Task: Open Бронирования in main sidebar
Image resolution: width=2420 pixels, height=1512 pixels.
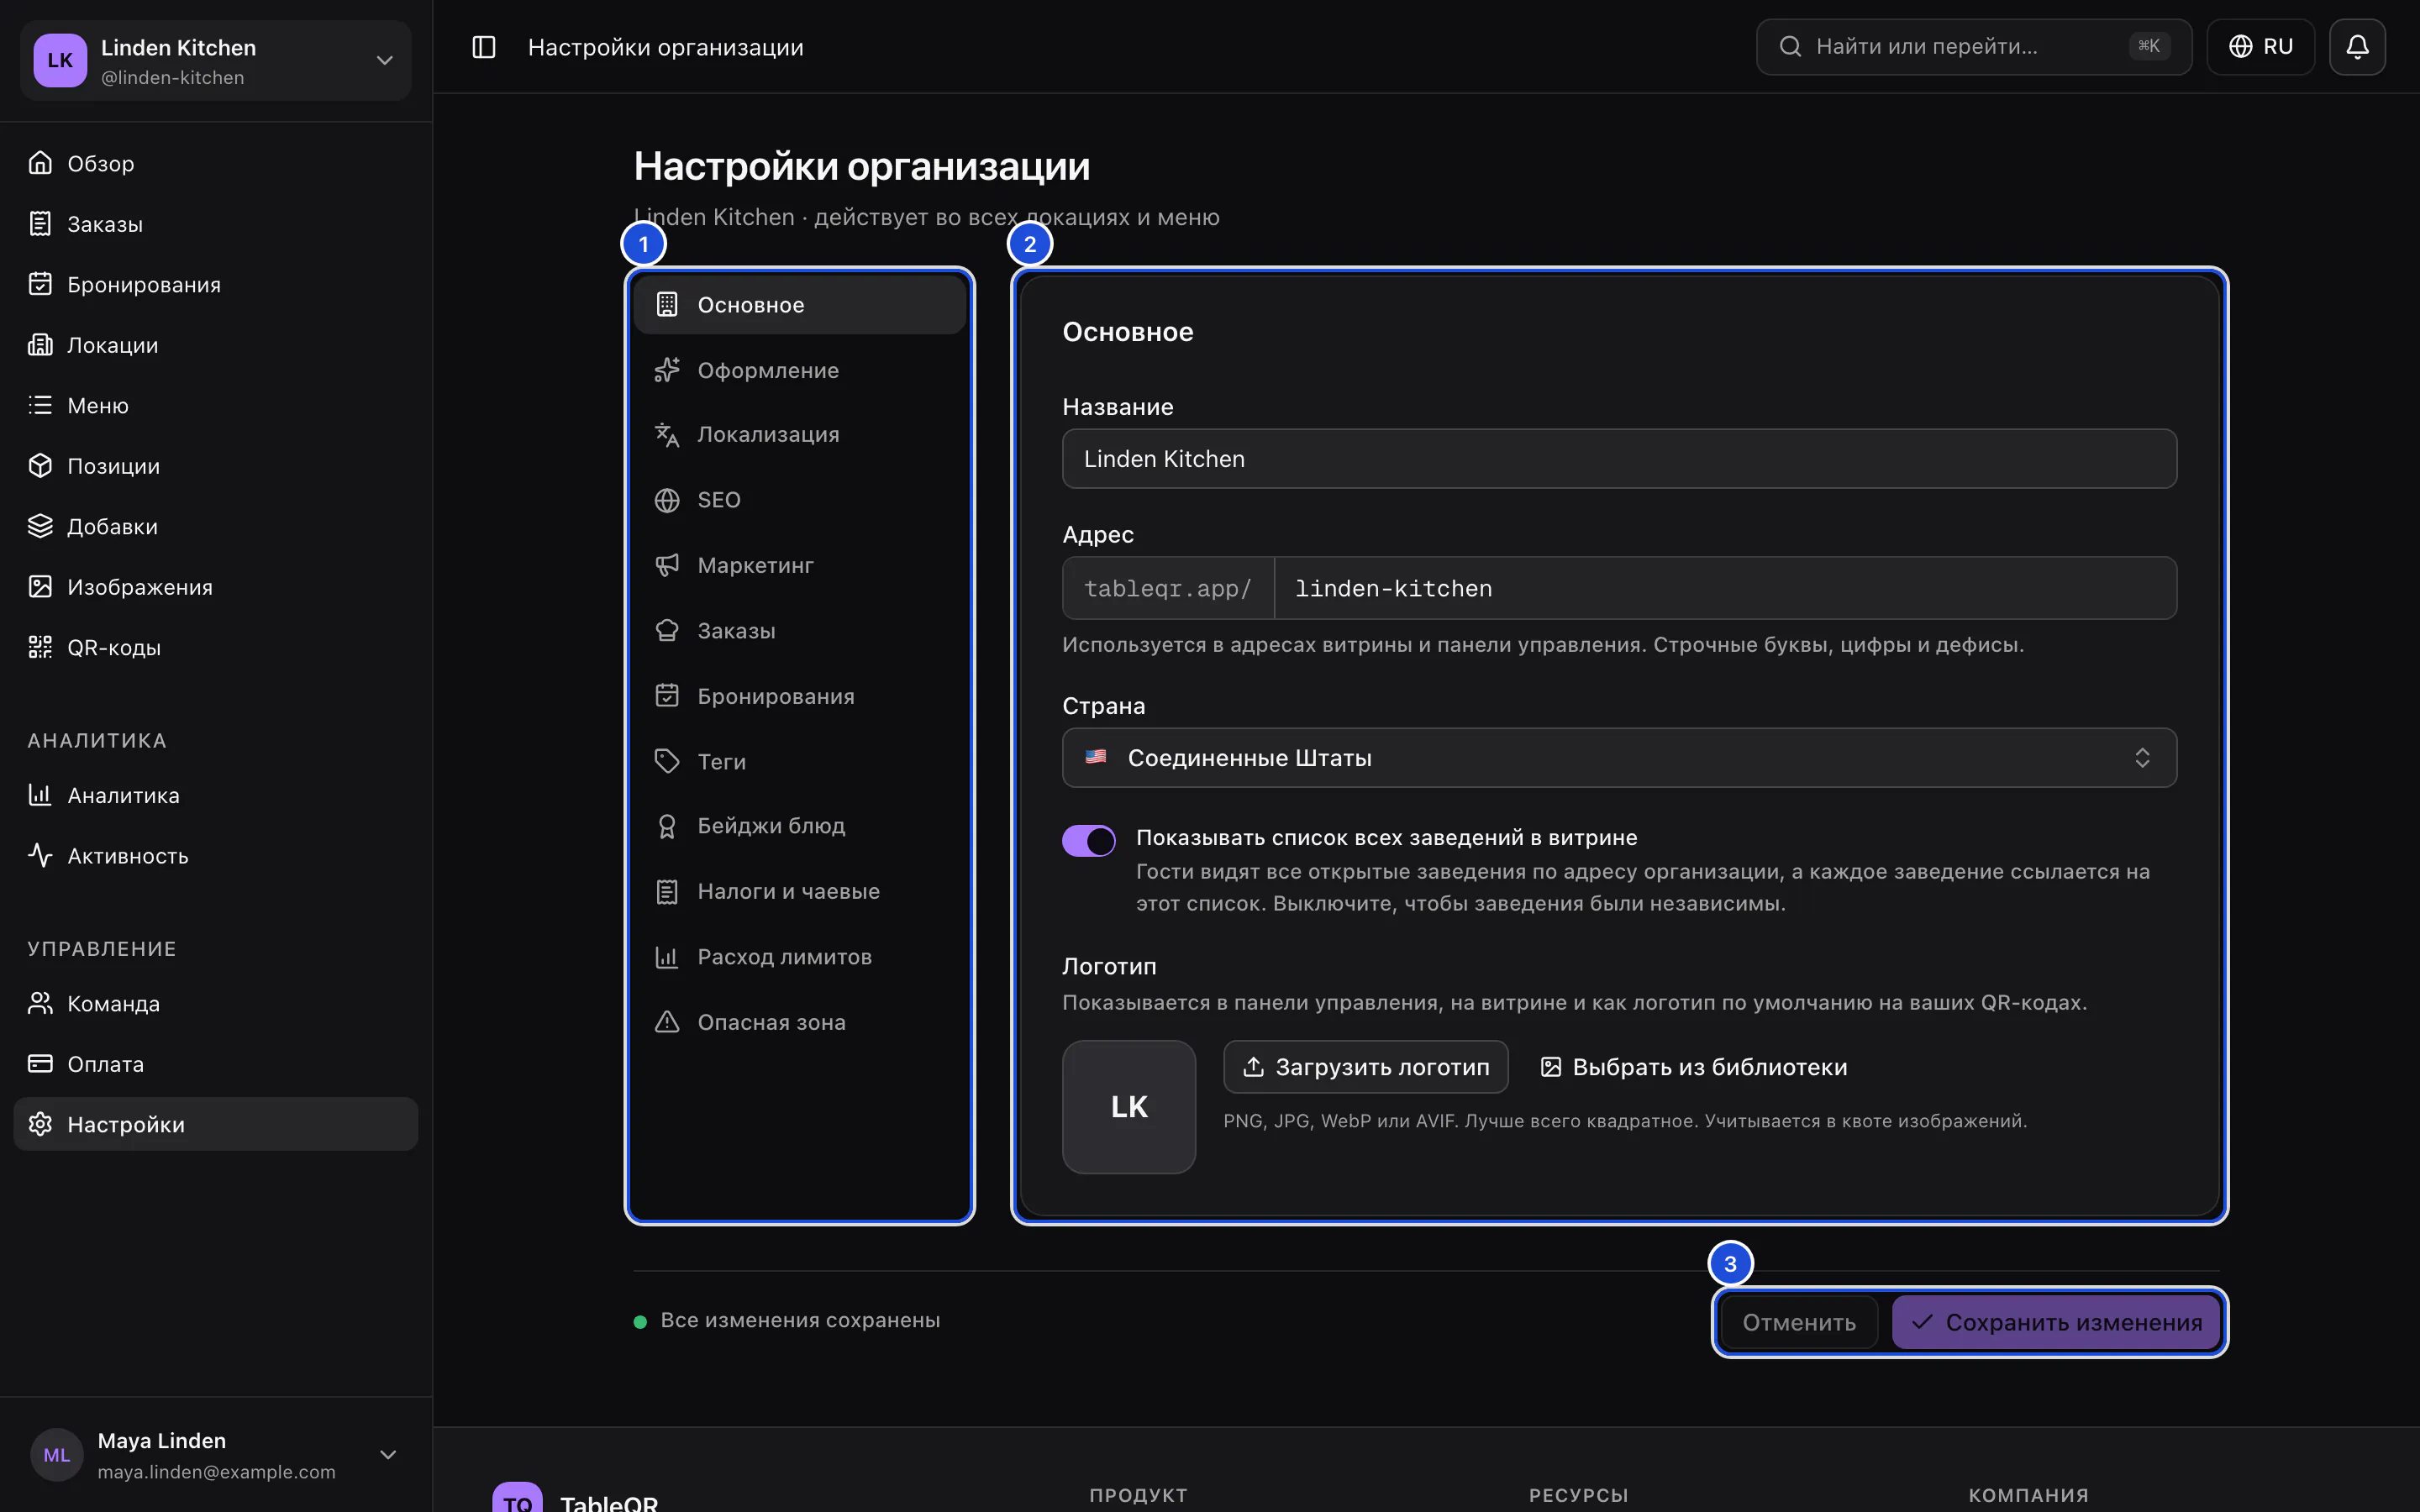Action: click(x=216, y=284)
